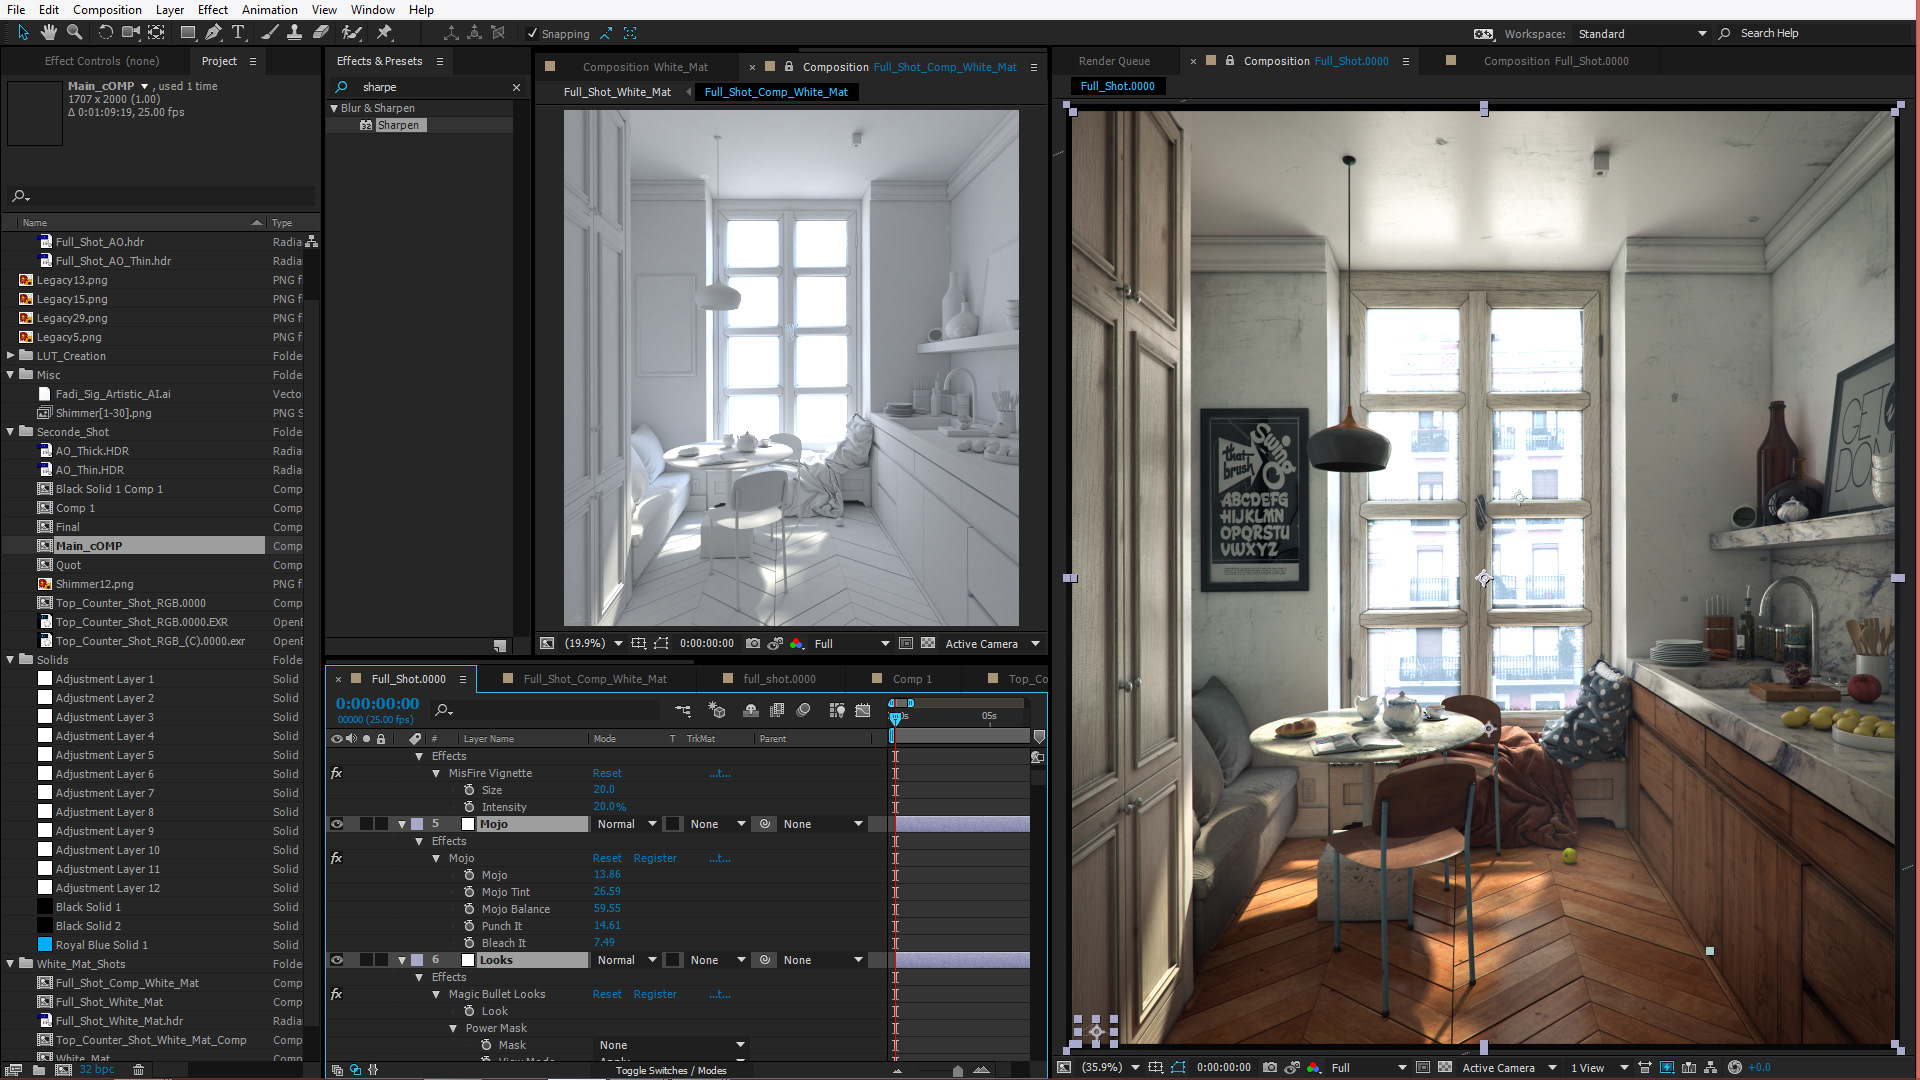Click Toggle Switches / Modes button
The width and height of the screenshot is (1920, 1080).
(671, 1070)
